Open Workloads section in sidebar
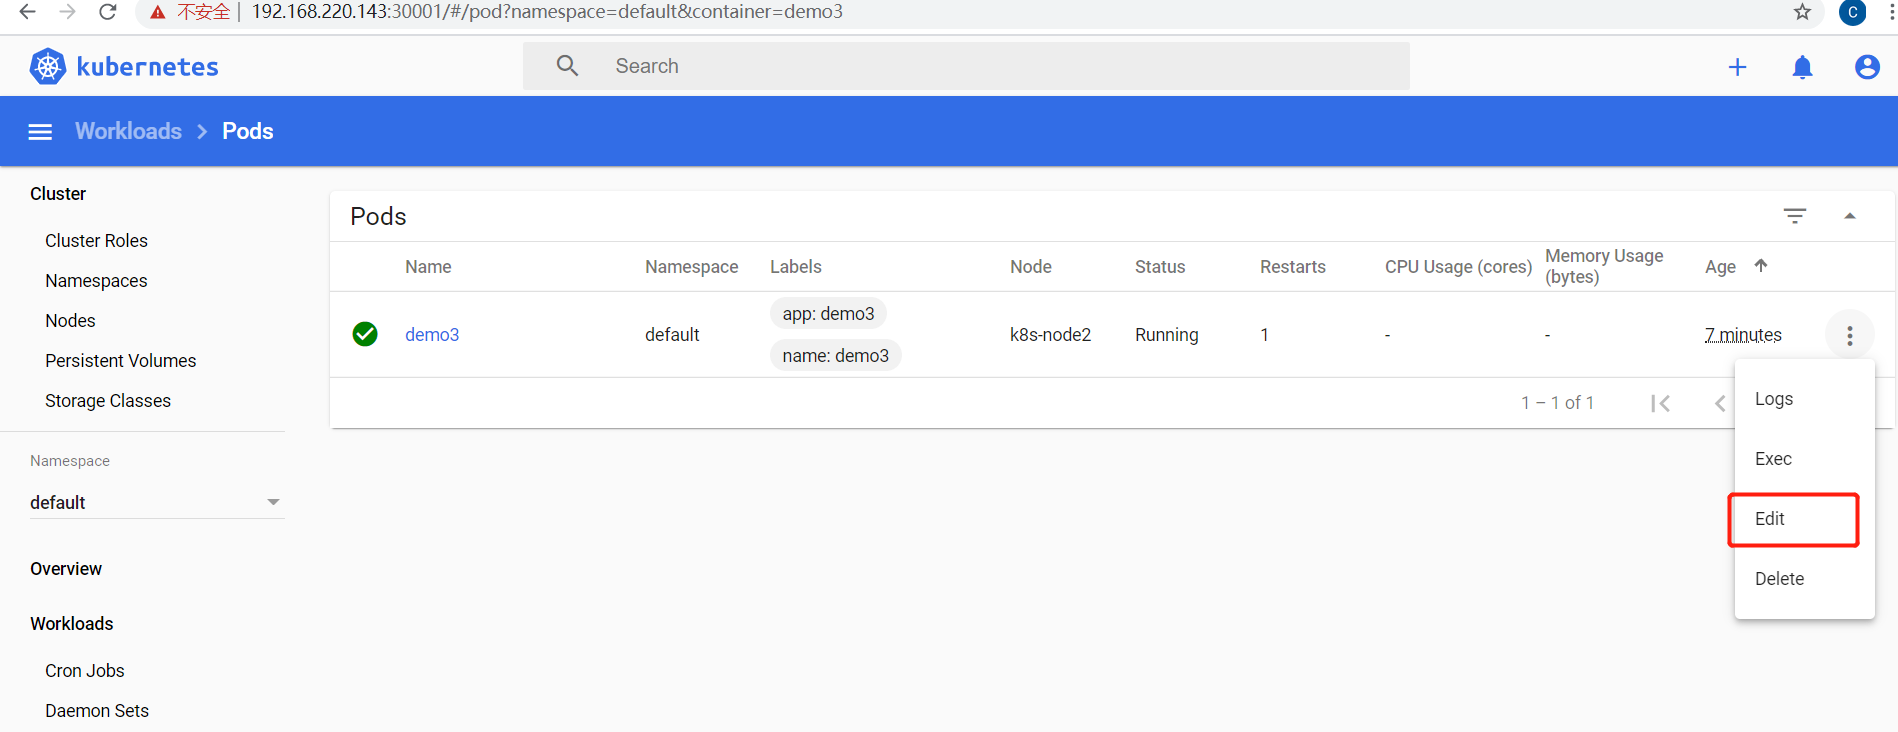1898x732 pixels. [x=72, y=624]
